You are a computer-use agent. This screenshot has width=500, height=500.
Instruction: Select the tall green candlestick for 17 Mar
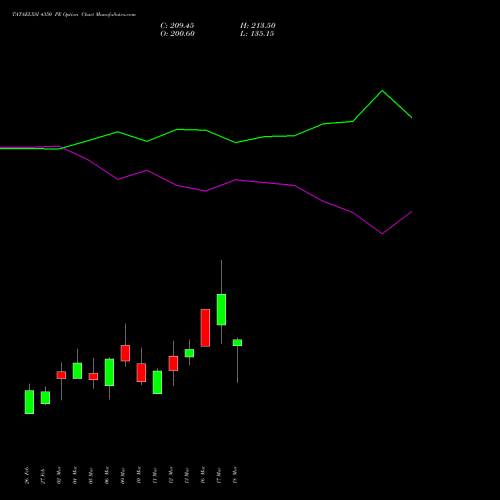tap(221, 309)
